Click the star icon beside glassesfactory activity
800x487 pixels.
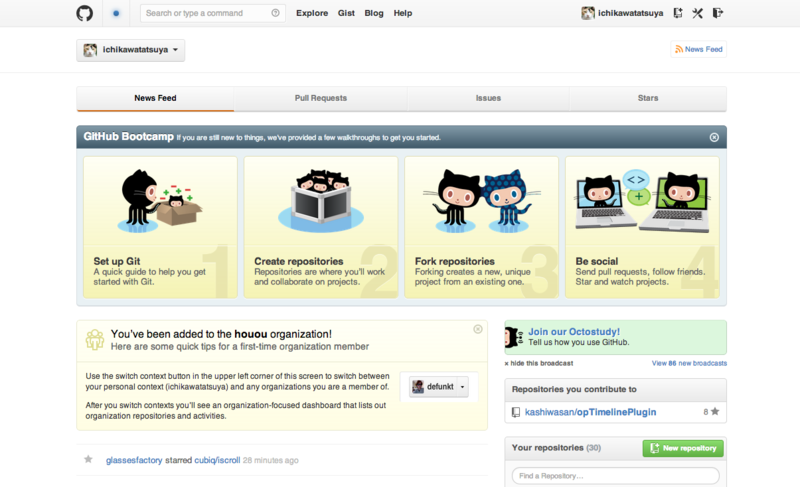pyautogui.click(x=88, y=459)
